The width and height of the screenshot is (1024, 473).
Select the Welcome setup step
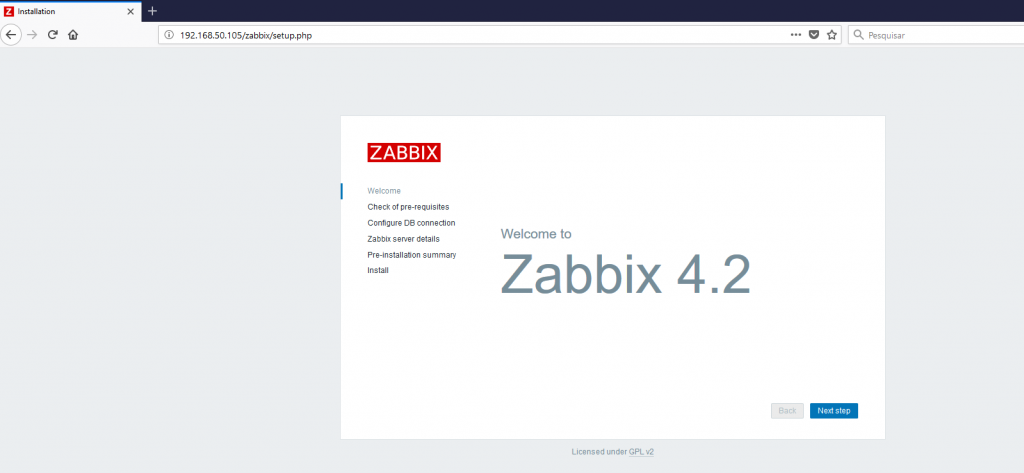point(384,191)
